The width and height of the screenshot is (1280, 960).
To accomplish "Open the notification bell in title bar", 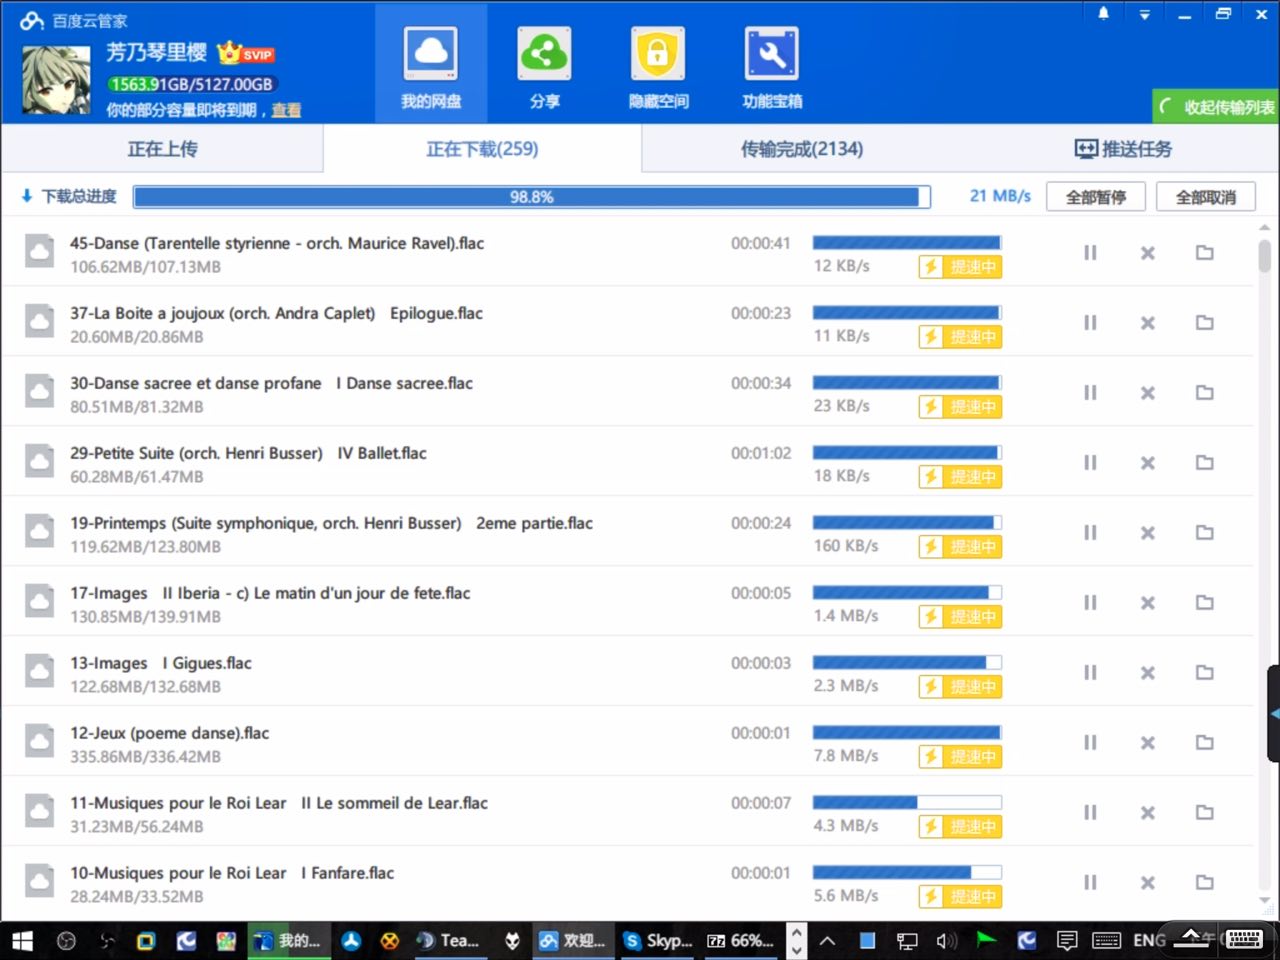I will coord(1104,14).
